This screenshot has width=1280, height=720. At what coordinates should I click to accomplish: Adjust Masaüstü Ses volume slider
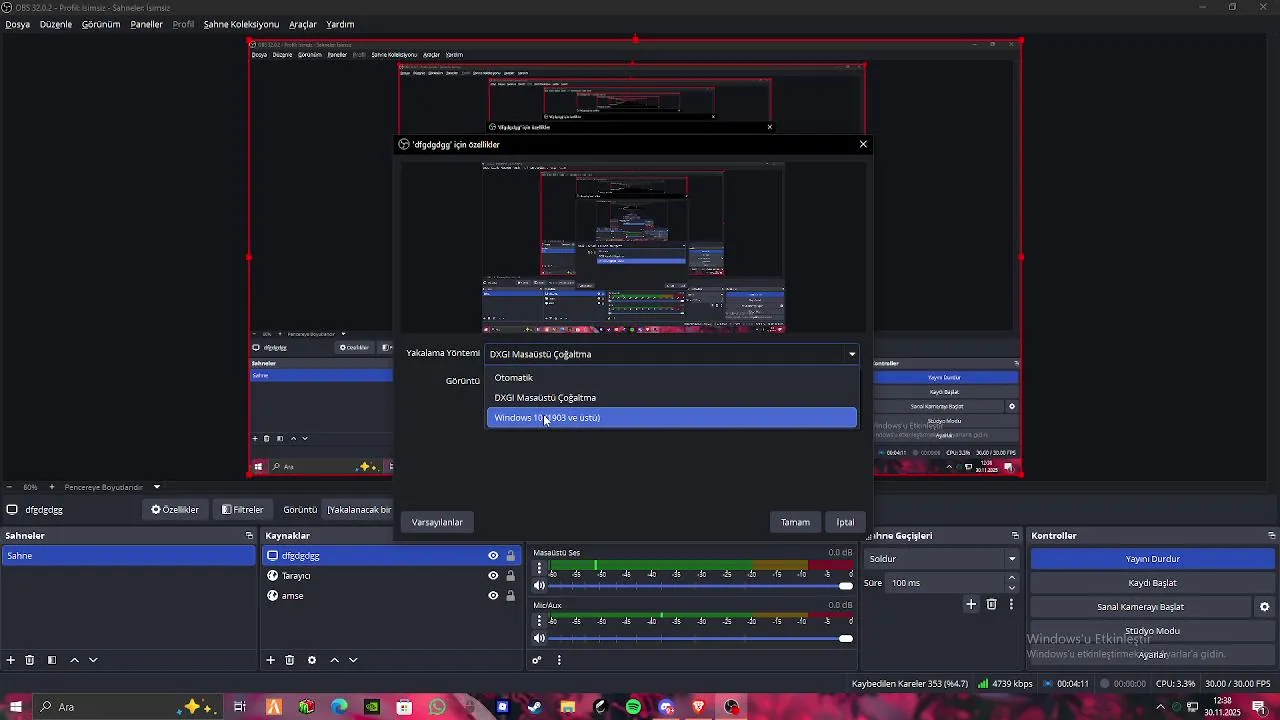point(701,586)
